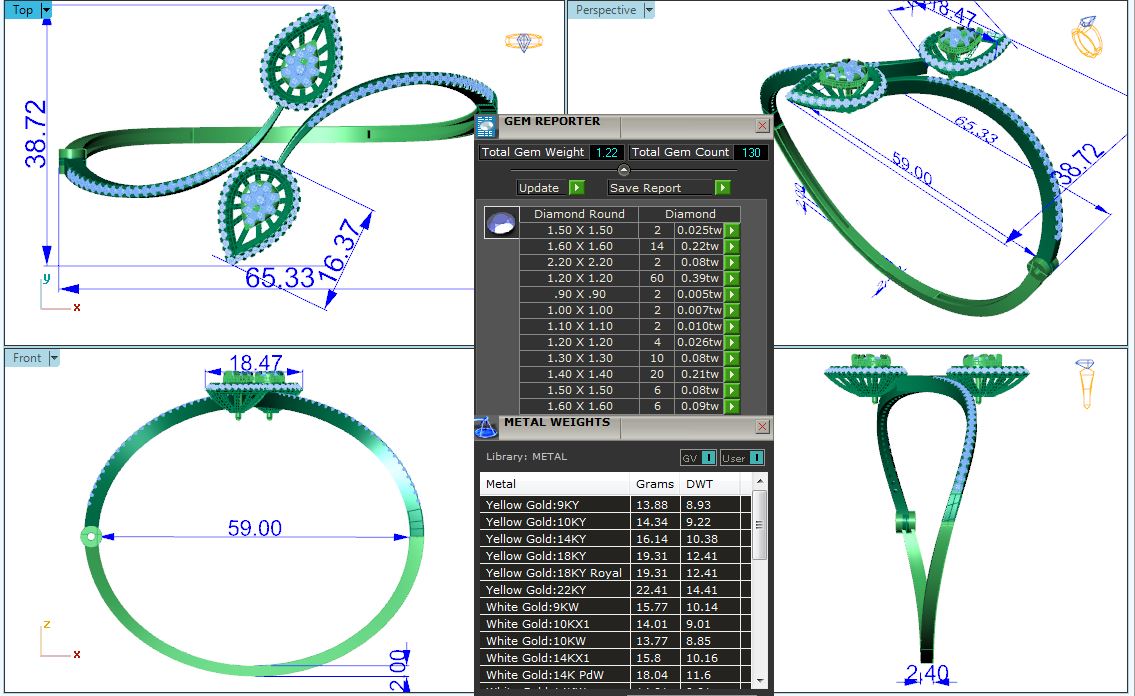
Task: Click green arrow for .90 X .90 row
Action: point(731,294)
